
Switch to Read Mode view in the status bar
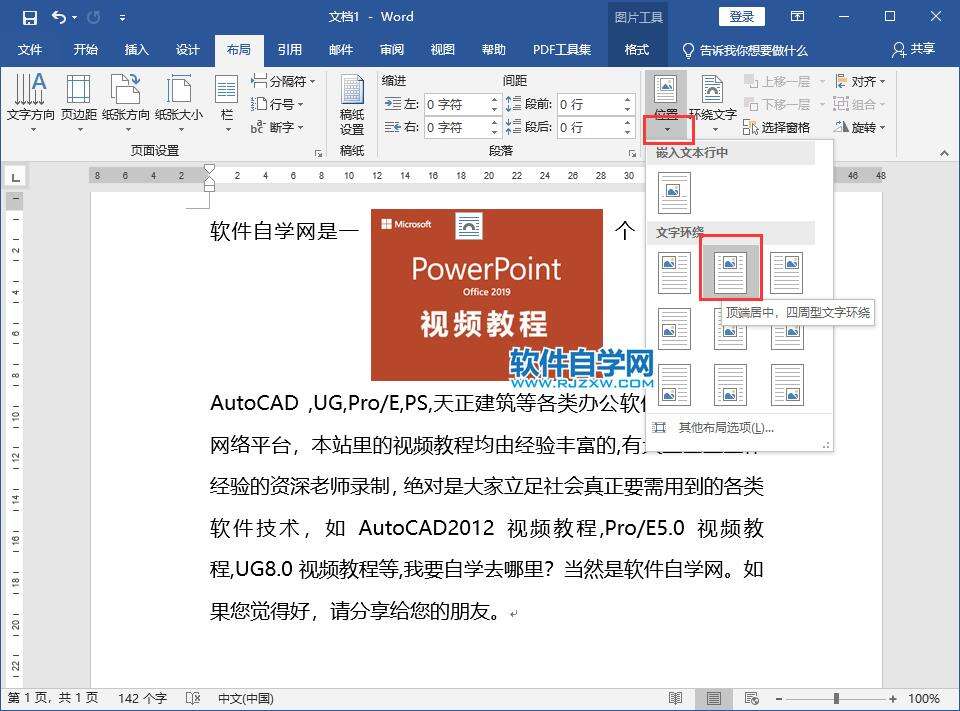675,698
